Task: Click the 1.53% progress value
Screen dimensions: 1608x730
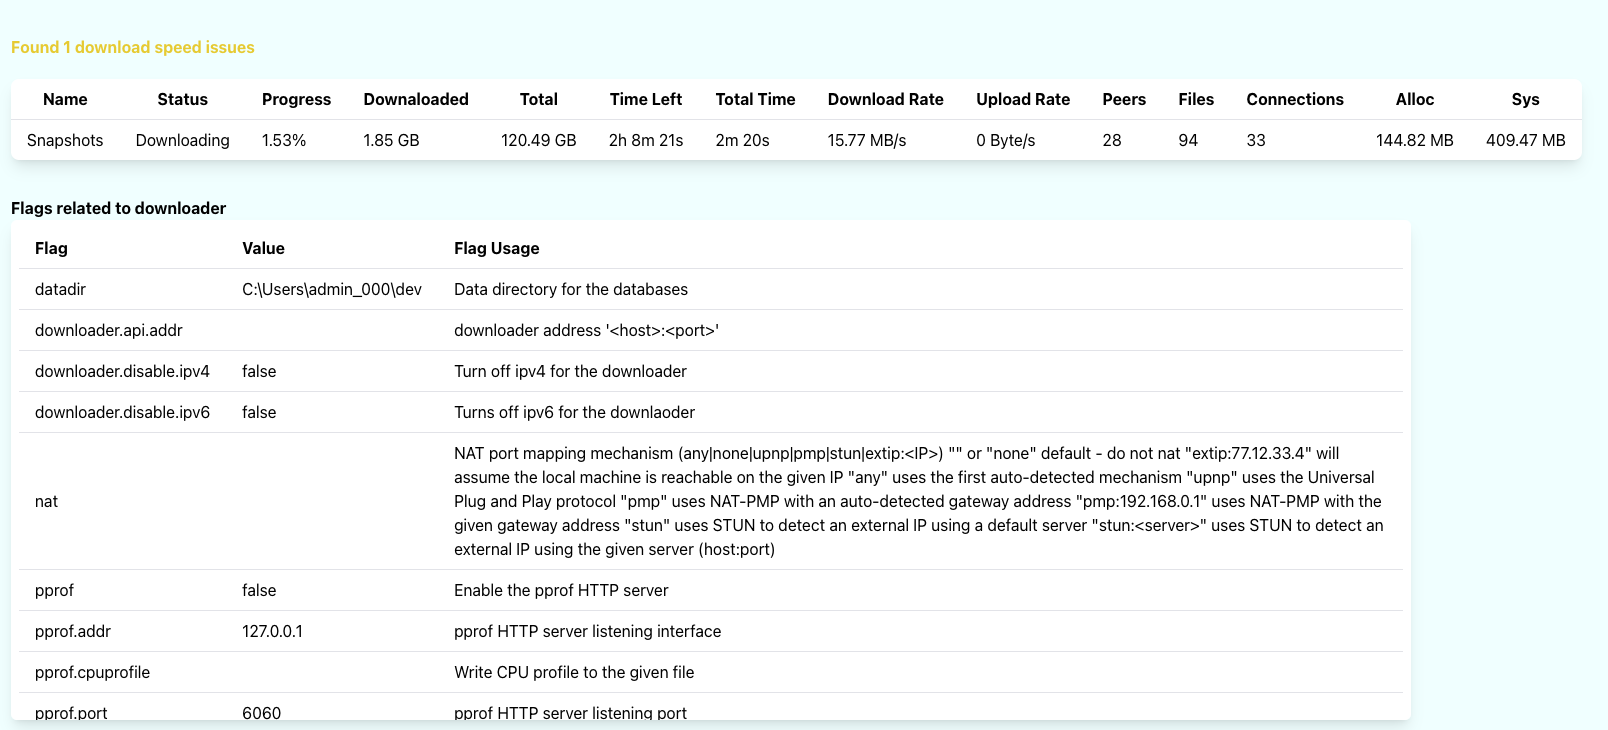Action: [284, 140]
